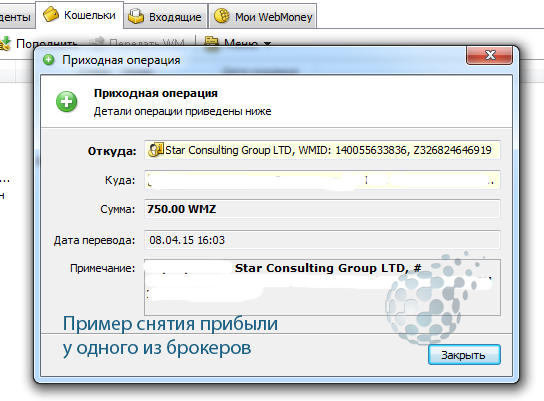Click the Откуда sender field
The width and height of the screenshot is (544, 401).
(322, 150)
